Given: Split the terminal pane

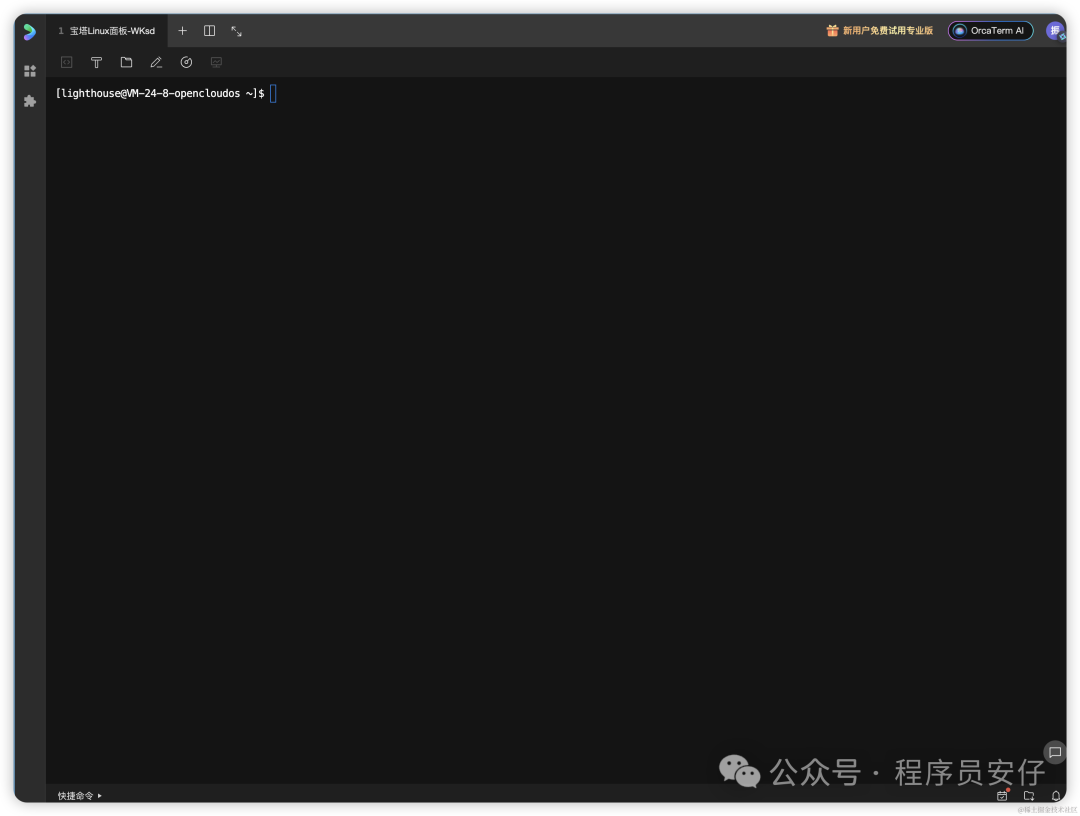Looking at the screenshot, I should (x=209, y=31).
